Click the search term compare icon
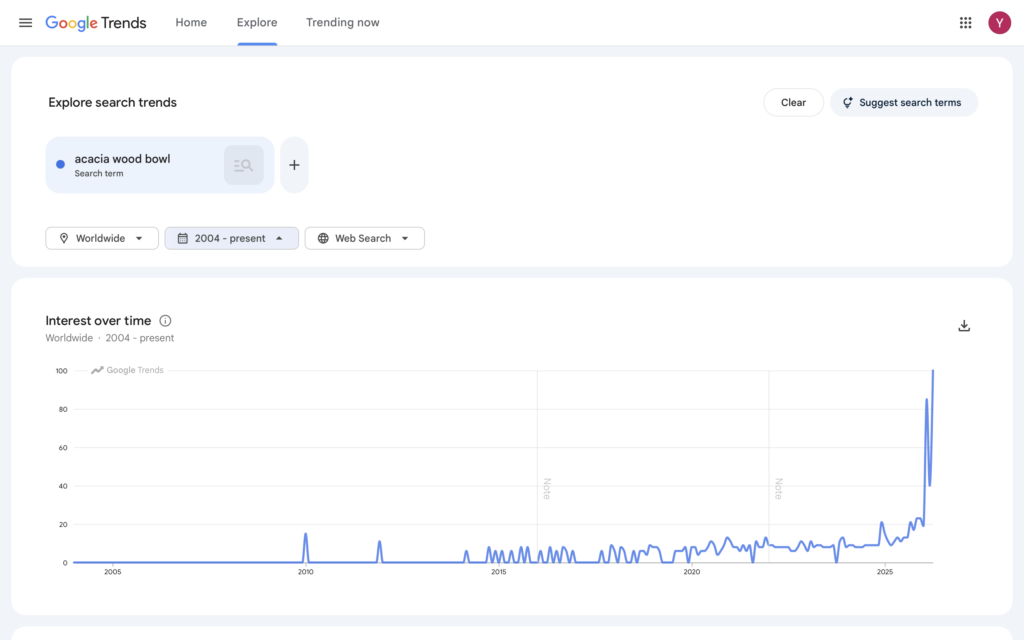 pyautogui.click(x=243, y=165)
